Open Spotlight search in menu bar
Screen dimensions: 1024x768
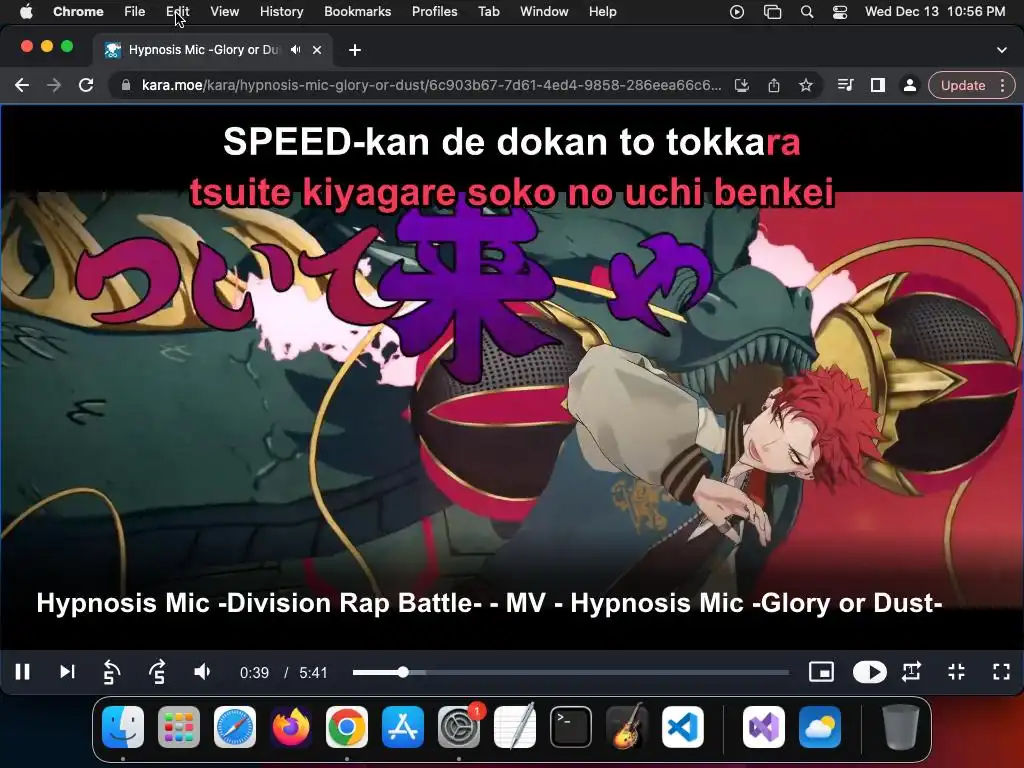coord(807,12)
